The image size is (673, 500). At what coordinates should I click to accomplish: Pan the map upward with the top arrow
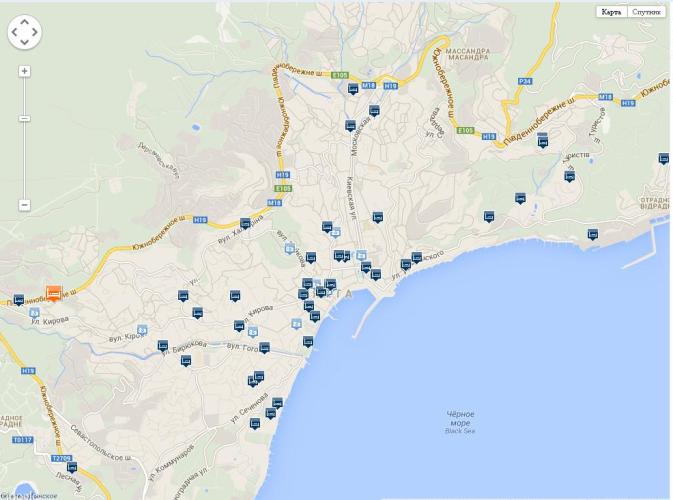click(x=25, y=20)
